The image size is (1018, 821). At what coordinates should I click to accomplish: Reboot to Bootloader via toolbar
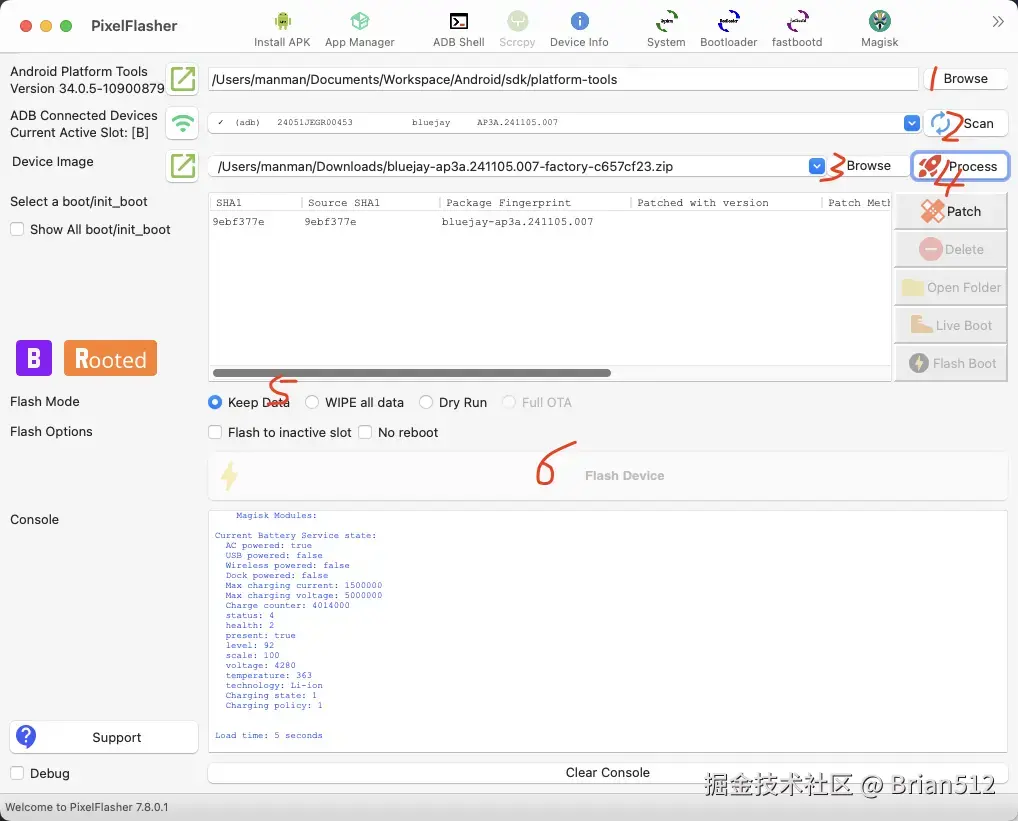point(728,30)
